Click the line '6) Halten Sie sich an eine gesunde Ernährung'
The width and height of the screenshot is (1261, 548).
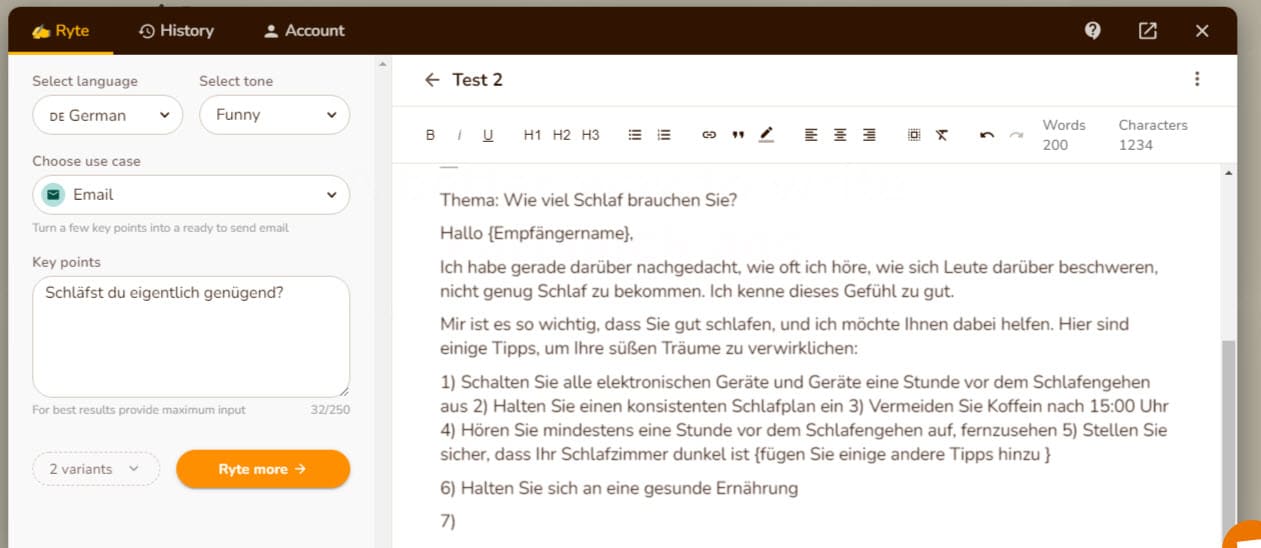[x=619, y=489]
